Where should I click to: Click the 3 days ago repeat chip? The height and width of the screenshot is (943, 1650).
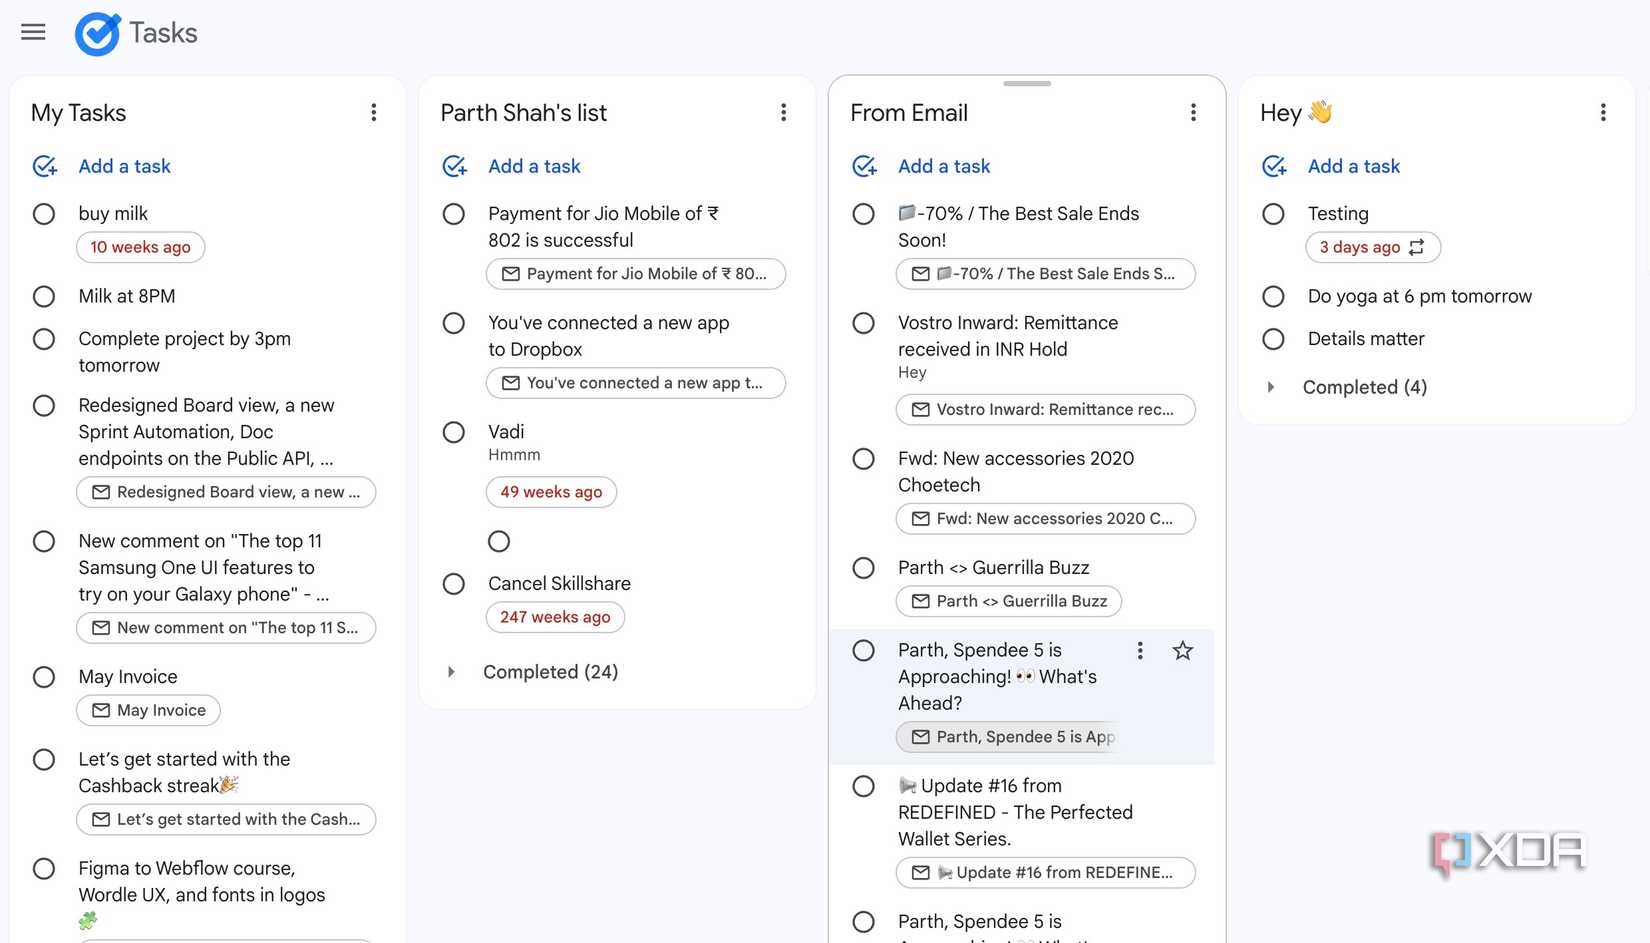click(1373, 247)
